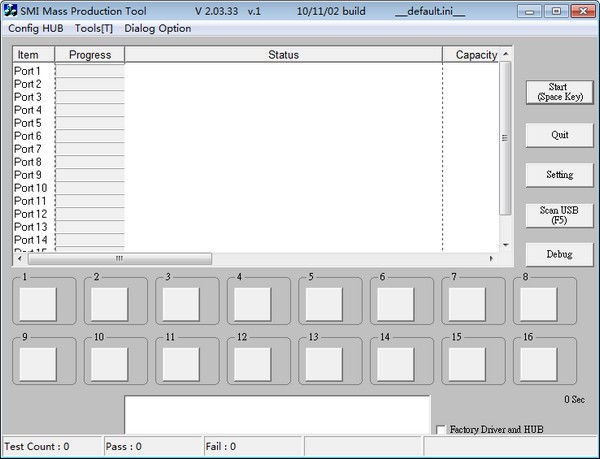Click the Capacity column header
The width and height of the screenshot is (600, 459).
tap(471, 55)
